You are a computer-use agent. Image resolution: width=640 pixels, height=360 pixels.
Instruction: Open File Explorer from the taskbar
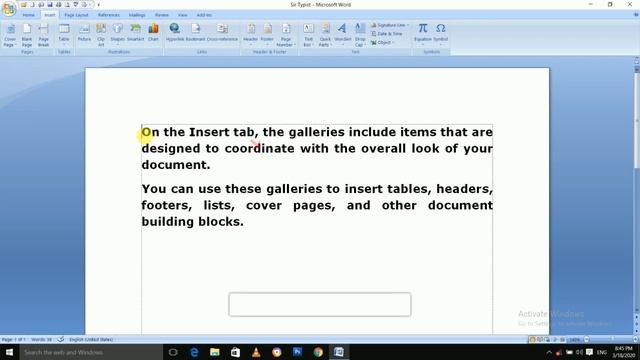215,352
